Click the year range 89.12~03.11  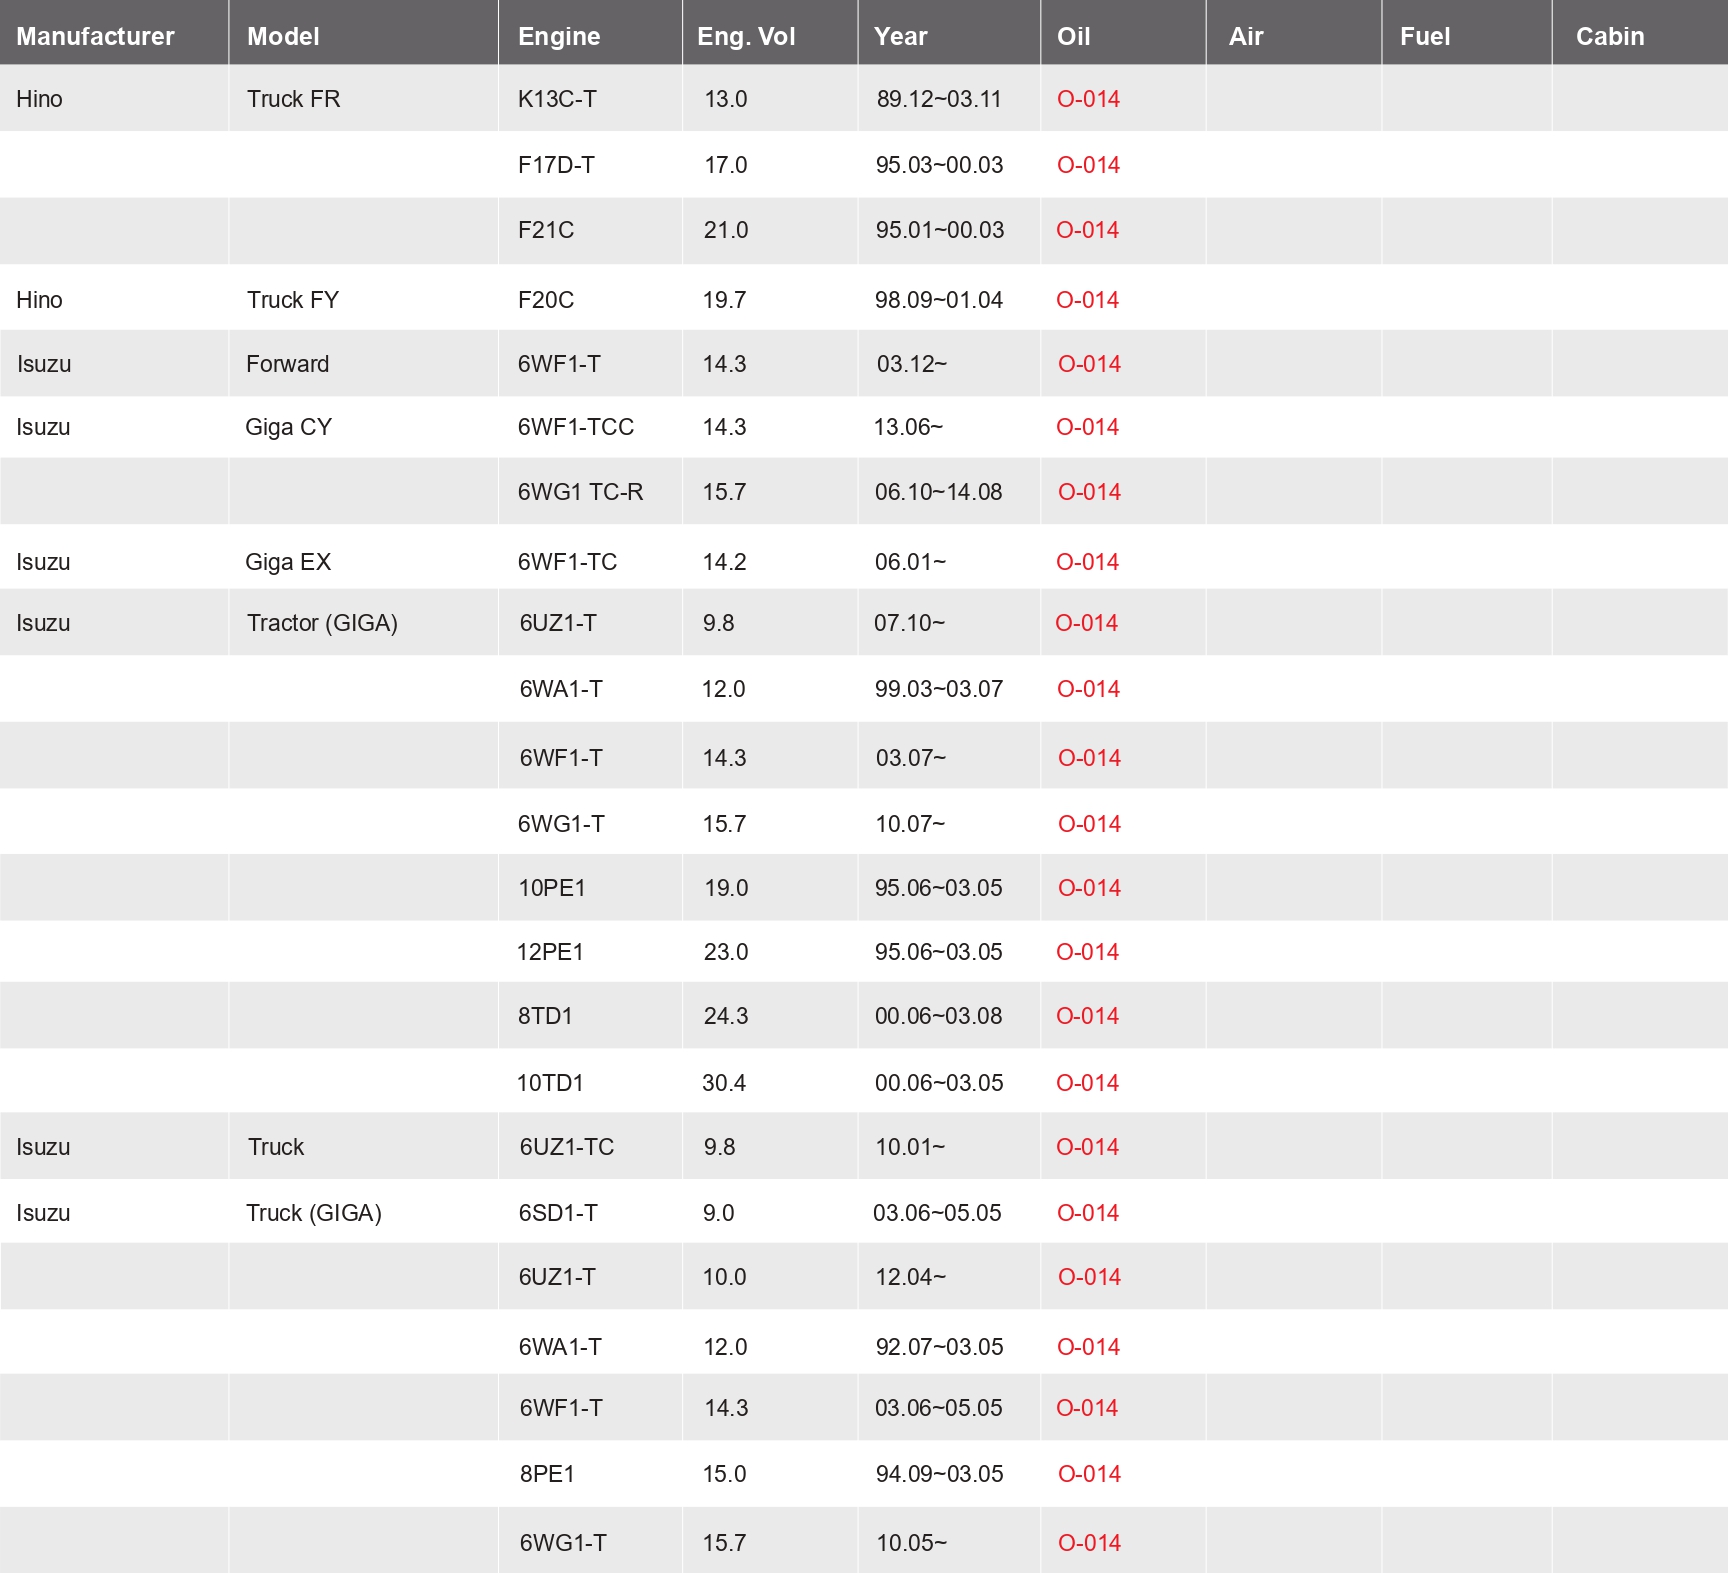coord(939,99)
